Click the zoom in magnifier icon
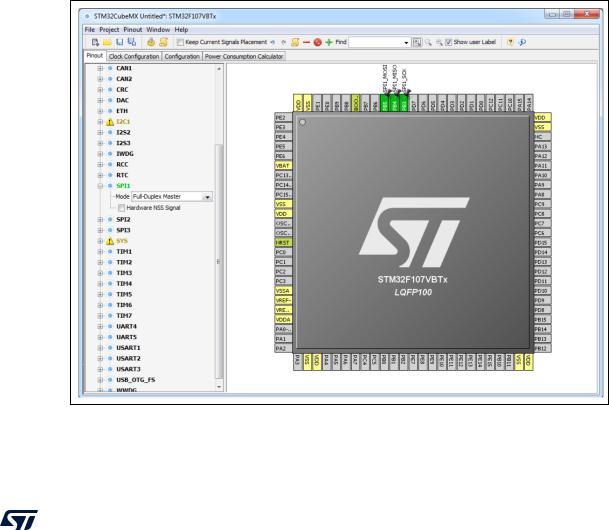609x530 pixels. pyautogui.click(x=428, y=42)
